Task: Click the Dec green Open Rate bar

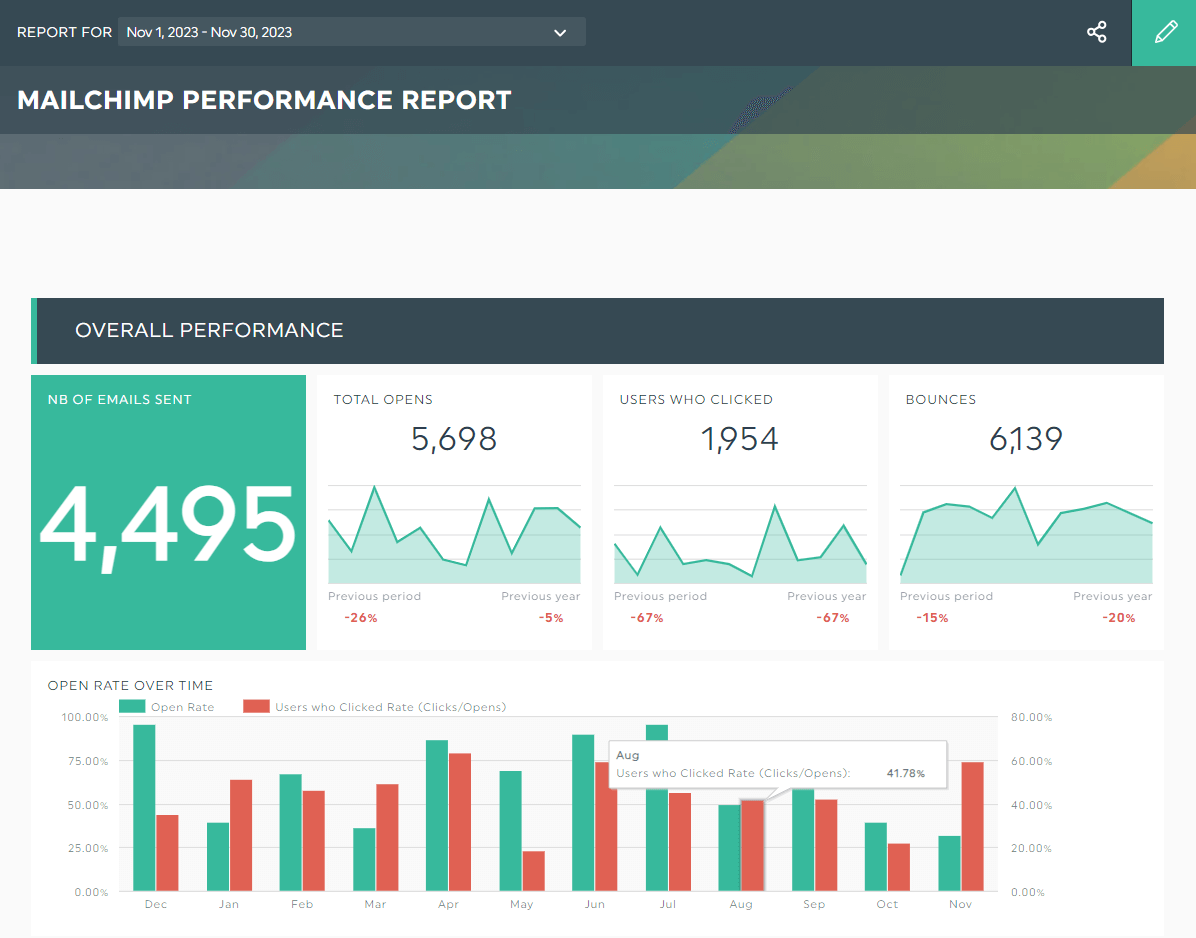Action: coord(144,808)
